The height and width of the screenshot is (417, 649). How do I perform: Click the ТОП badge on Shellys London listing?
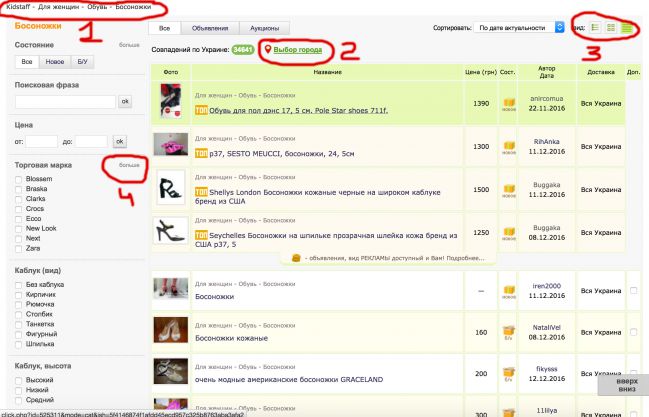pyautogui.click(x=202, y=189)
